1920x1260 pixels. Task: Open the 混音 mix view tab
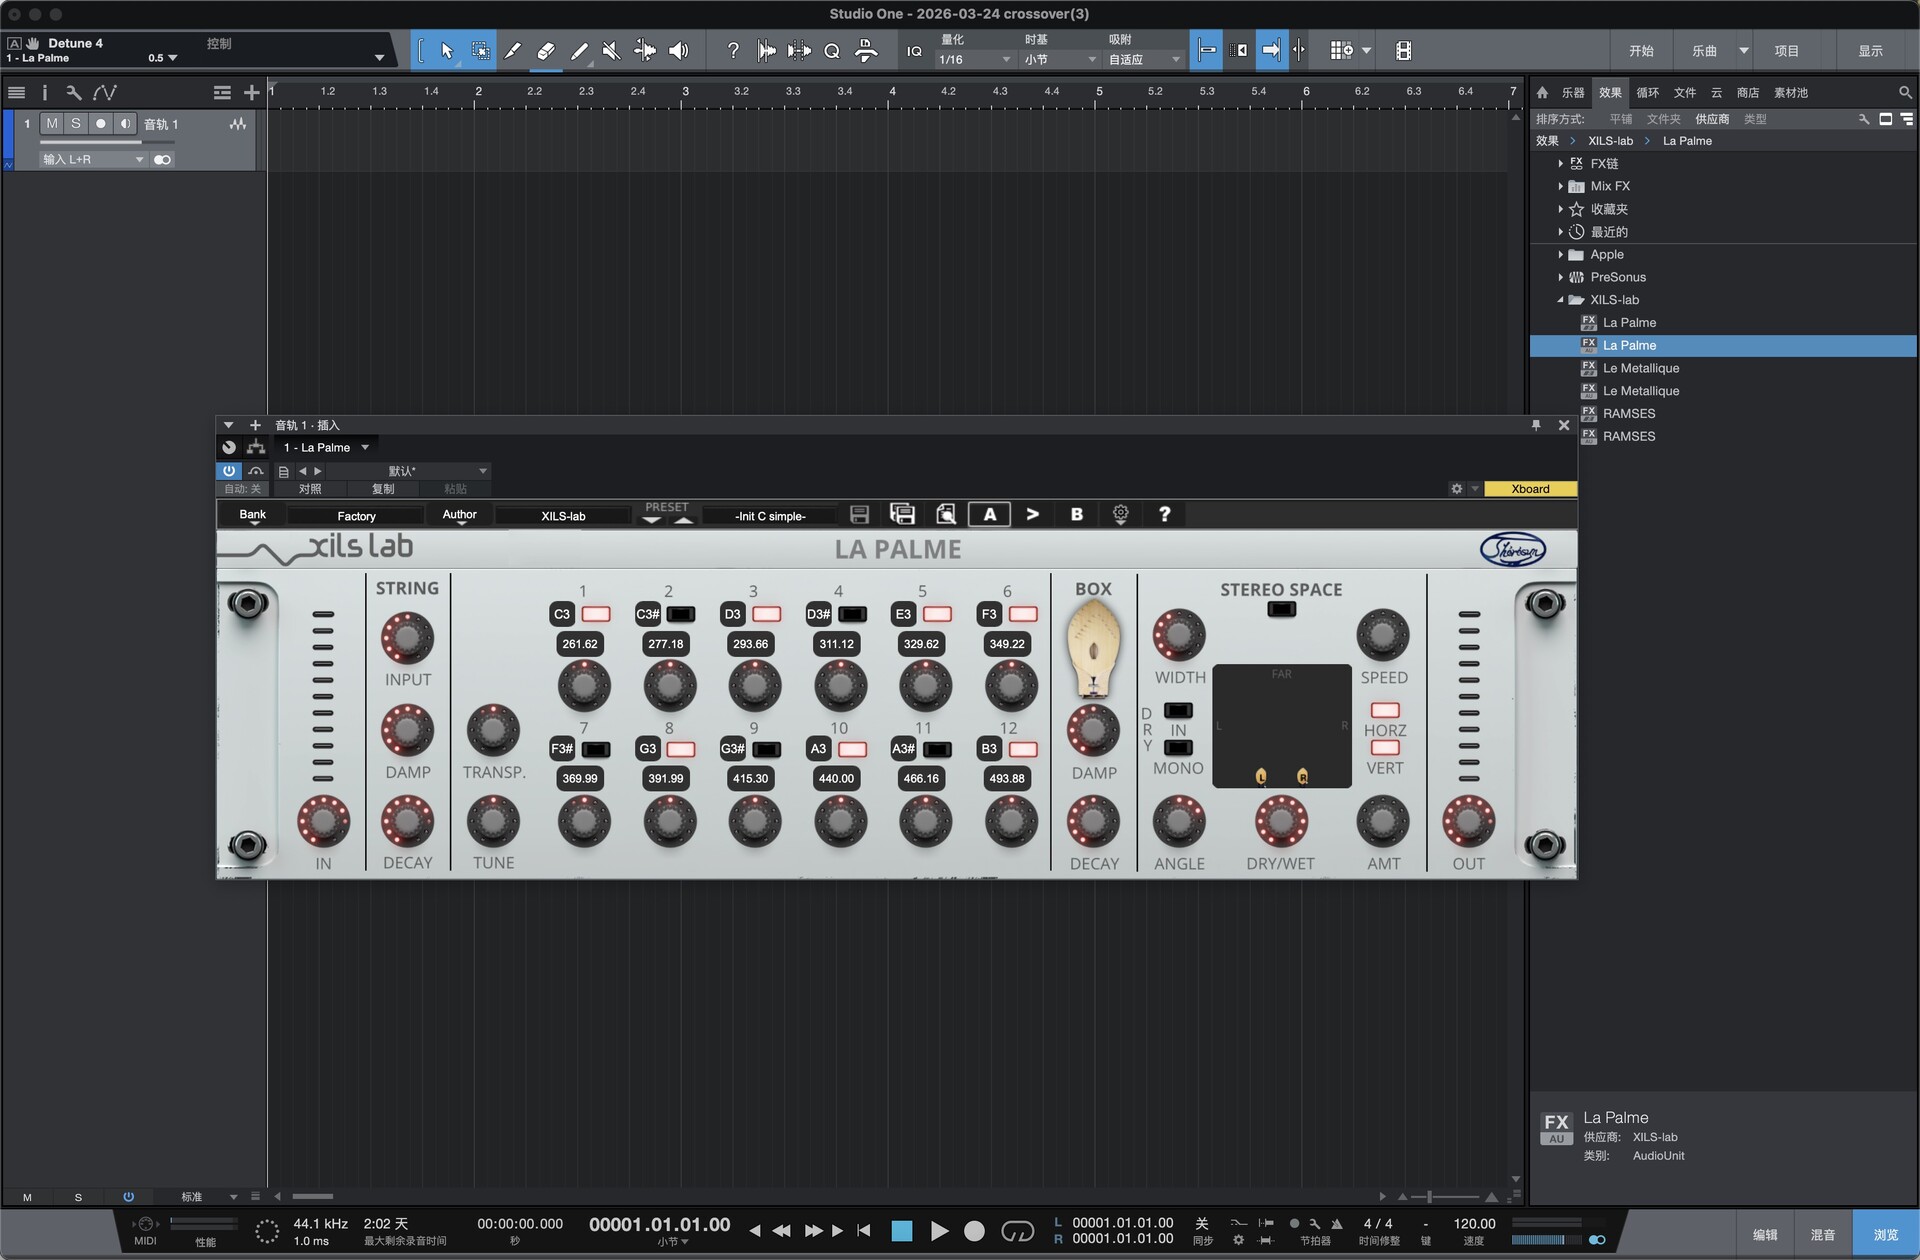1822,1235
